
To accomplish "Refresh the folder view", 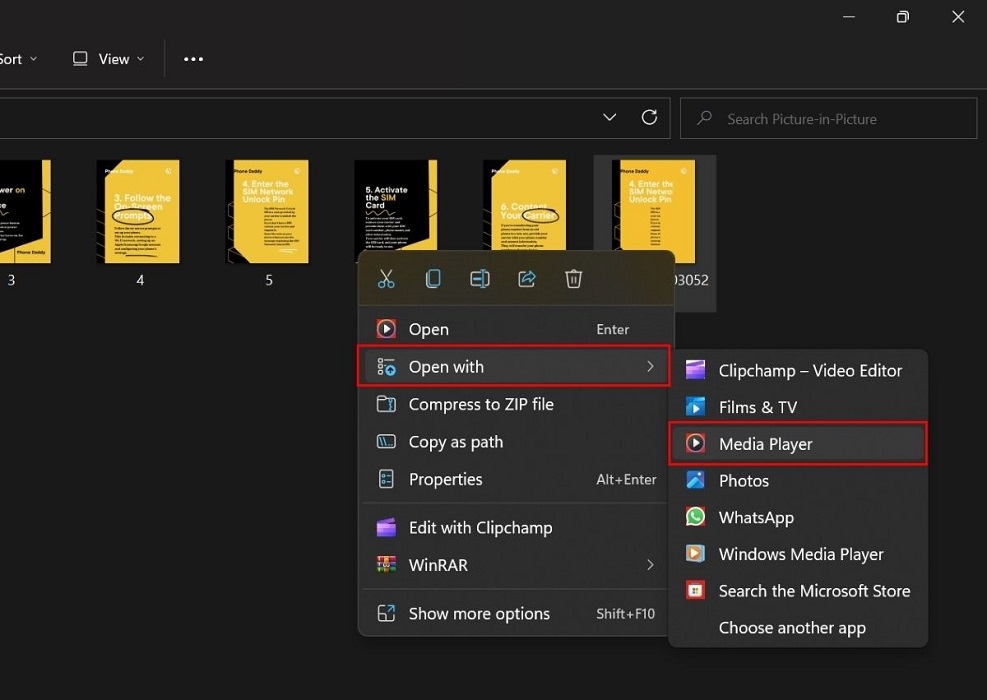I will [649, 117].
